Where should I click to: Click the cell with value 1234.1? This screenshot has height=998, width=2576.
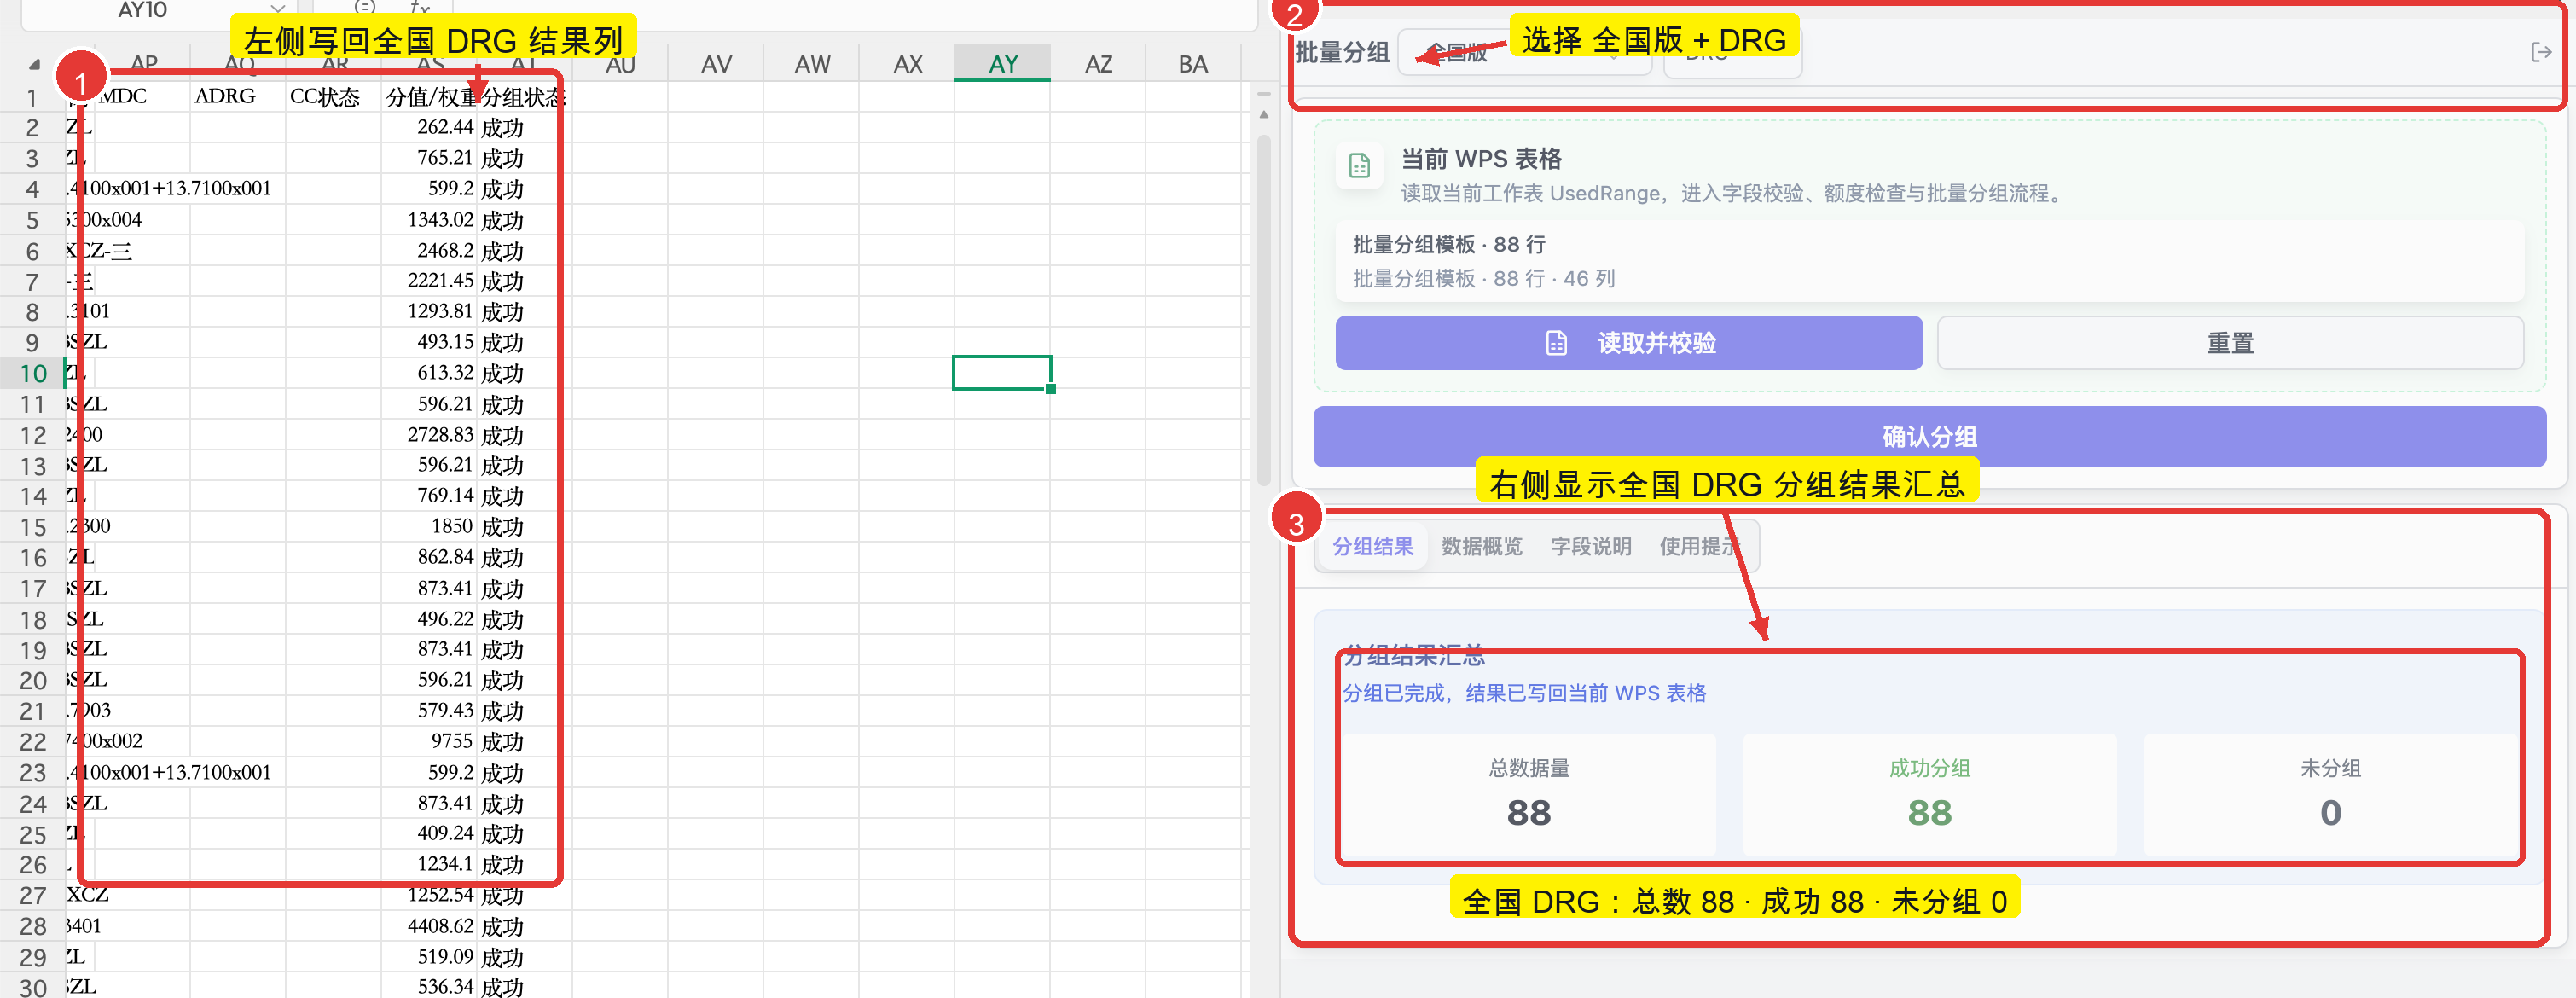(x=429, y=864)
